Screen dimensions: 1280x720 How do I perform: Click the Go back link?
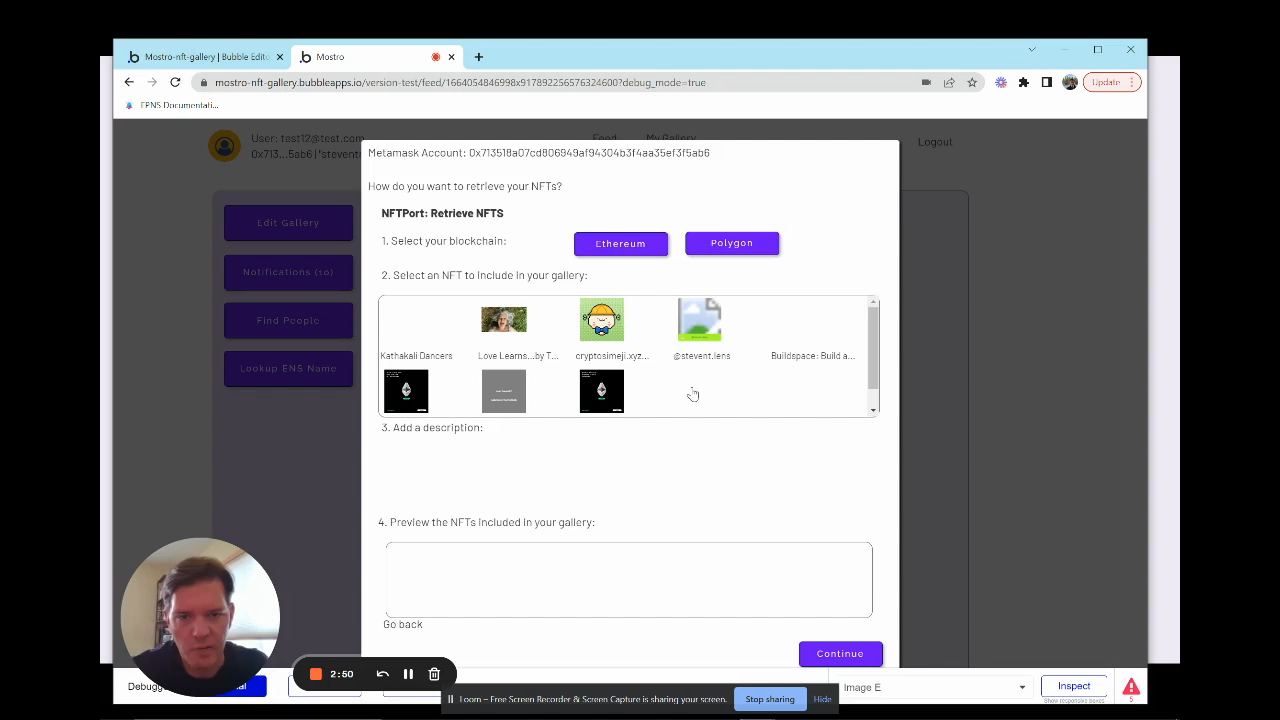(403, 624)
